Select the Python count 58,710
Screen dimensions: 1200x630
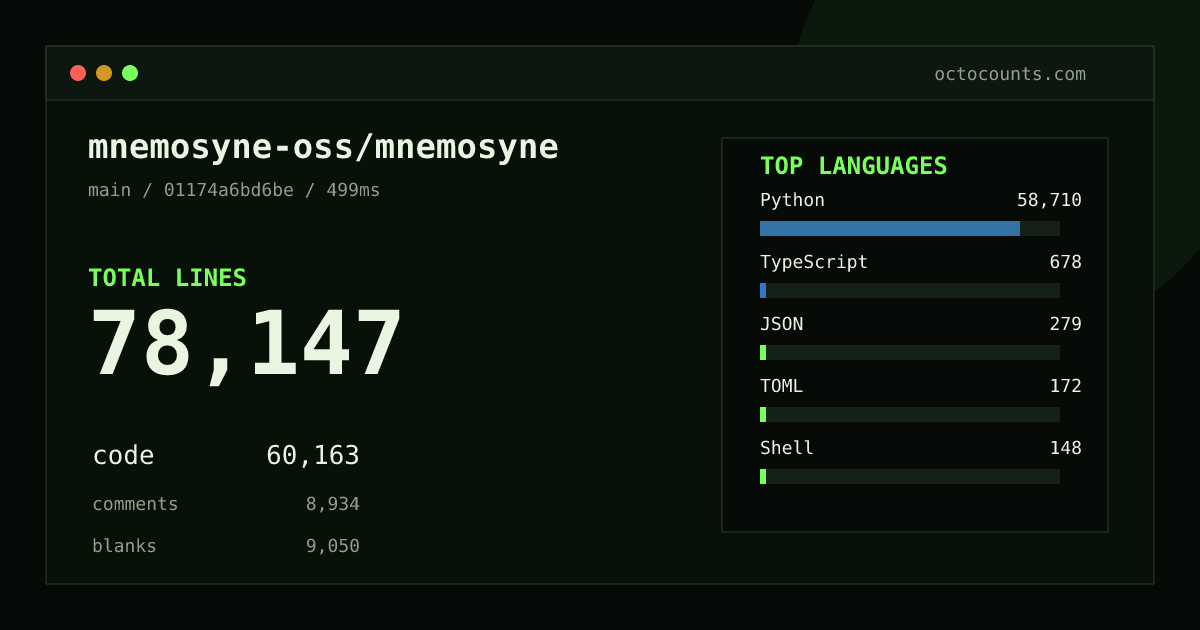[x=1049, y=200]
